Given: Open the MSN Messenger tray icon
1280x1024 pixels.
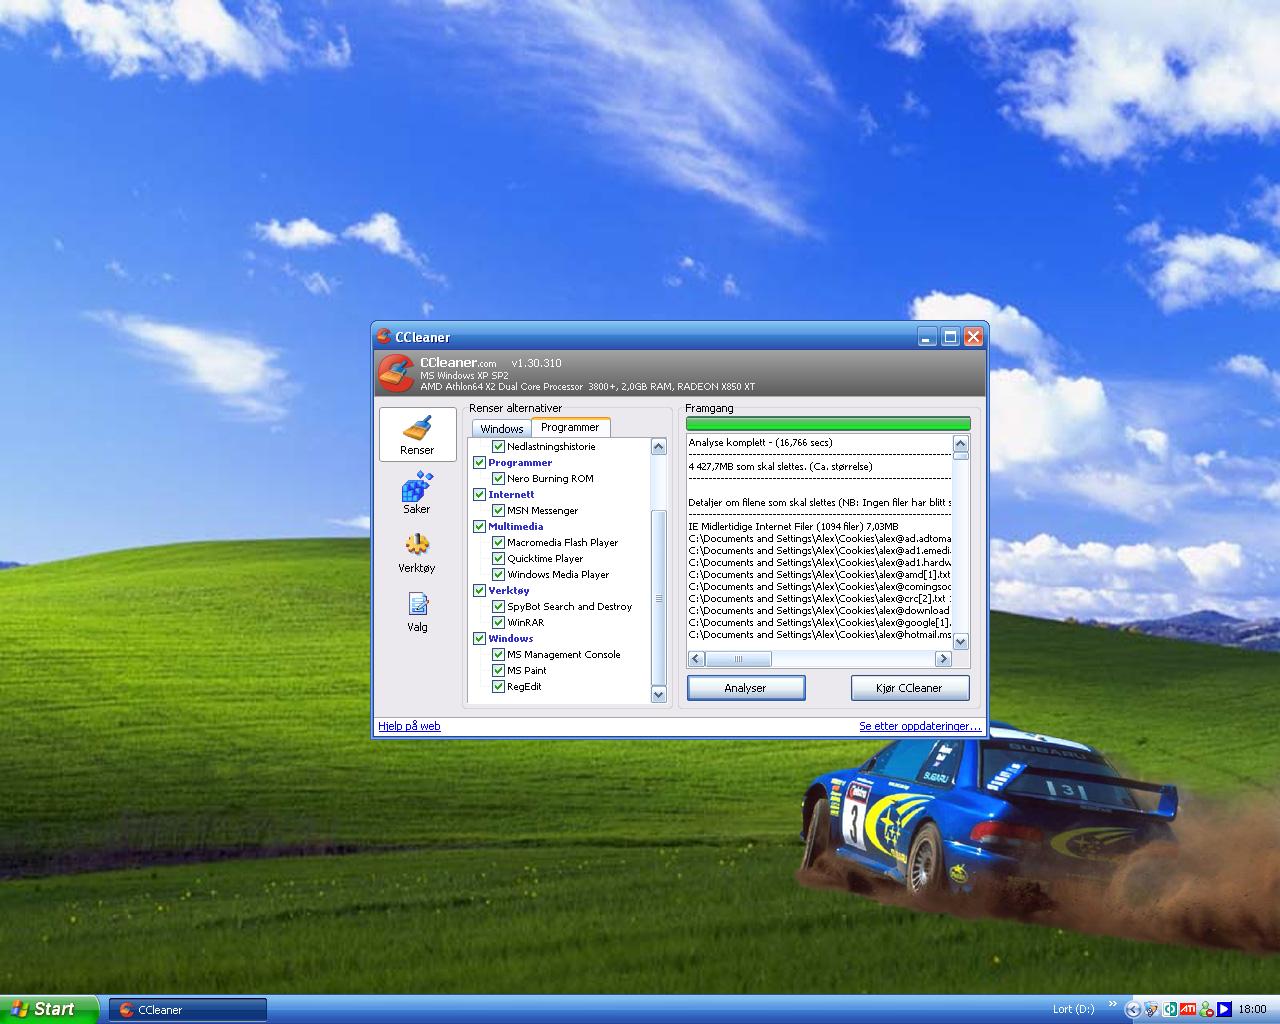Looking at the screenshot, I should pyautogui.click(x=1206, y=1009).
